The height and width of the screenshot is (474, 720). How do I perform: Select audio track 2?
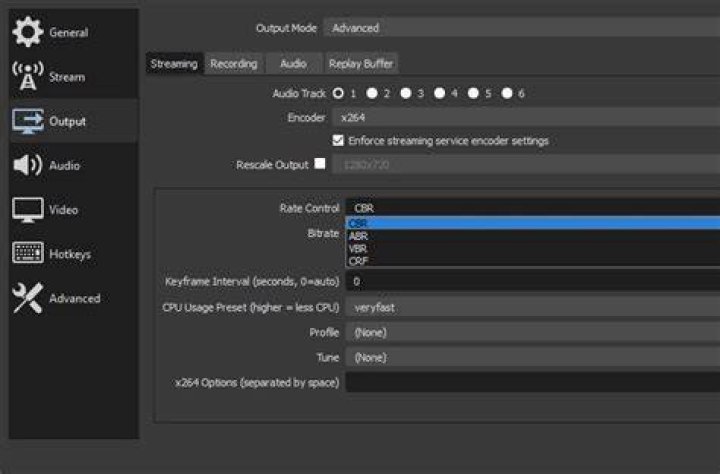click(372, 94)
